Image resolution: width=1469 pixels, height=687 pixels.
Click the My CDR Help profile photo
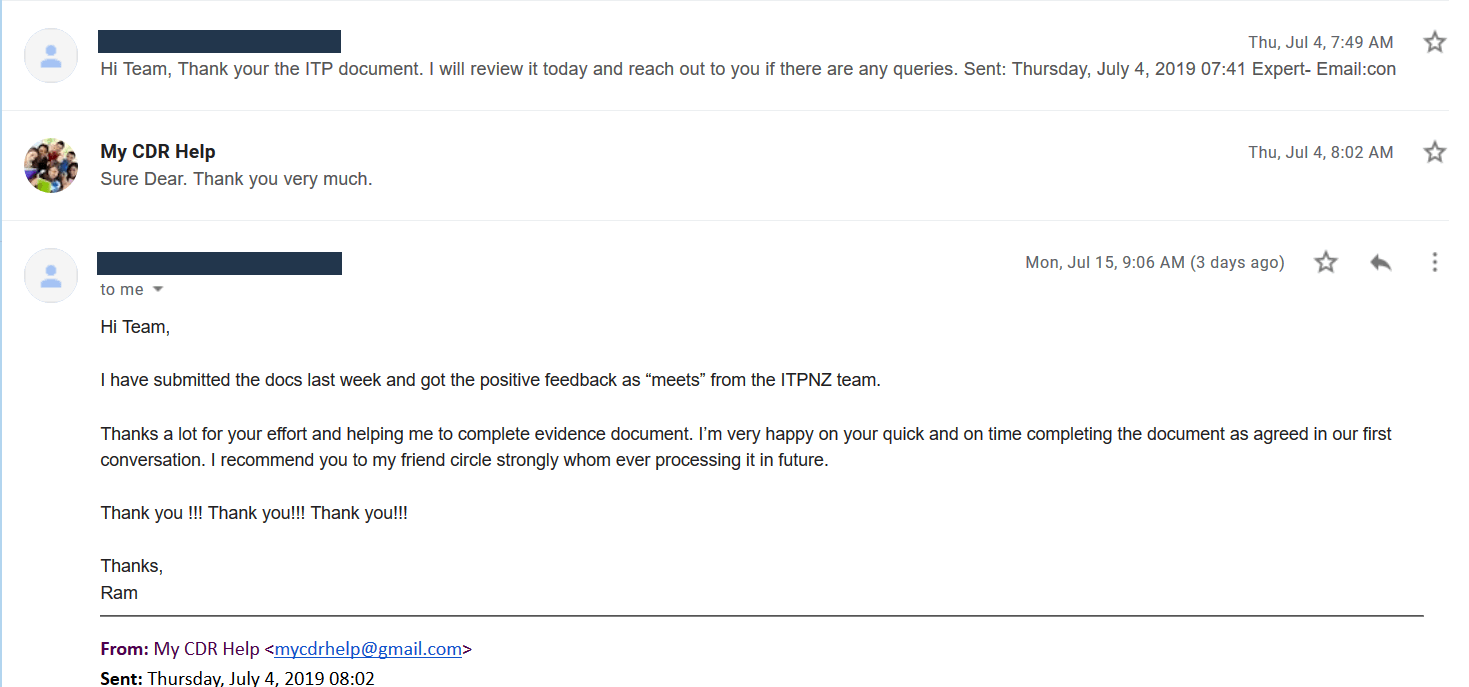pos(51,166)
